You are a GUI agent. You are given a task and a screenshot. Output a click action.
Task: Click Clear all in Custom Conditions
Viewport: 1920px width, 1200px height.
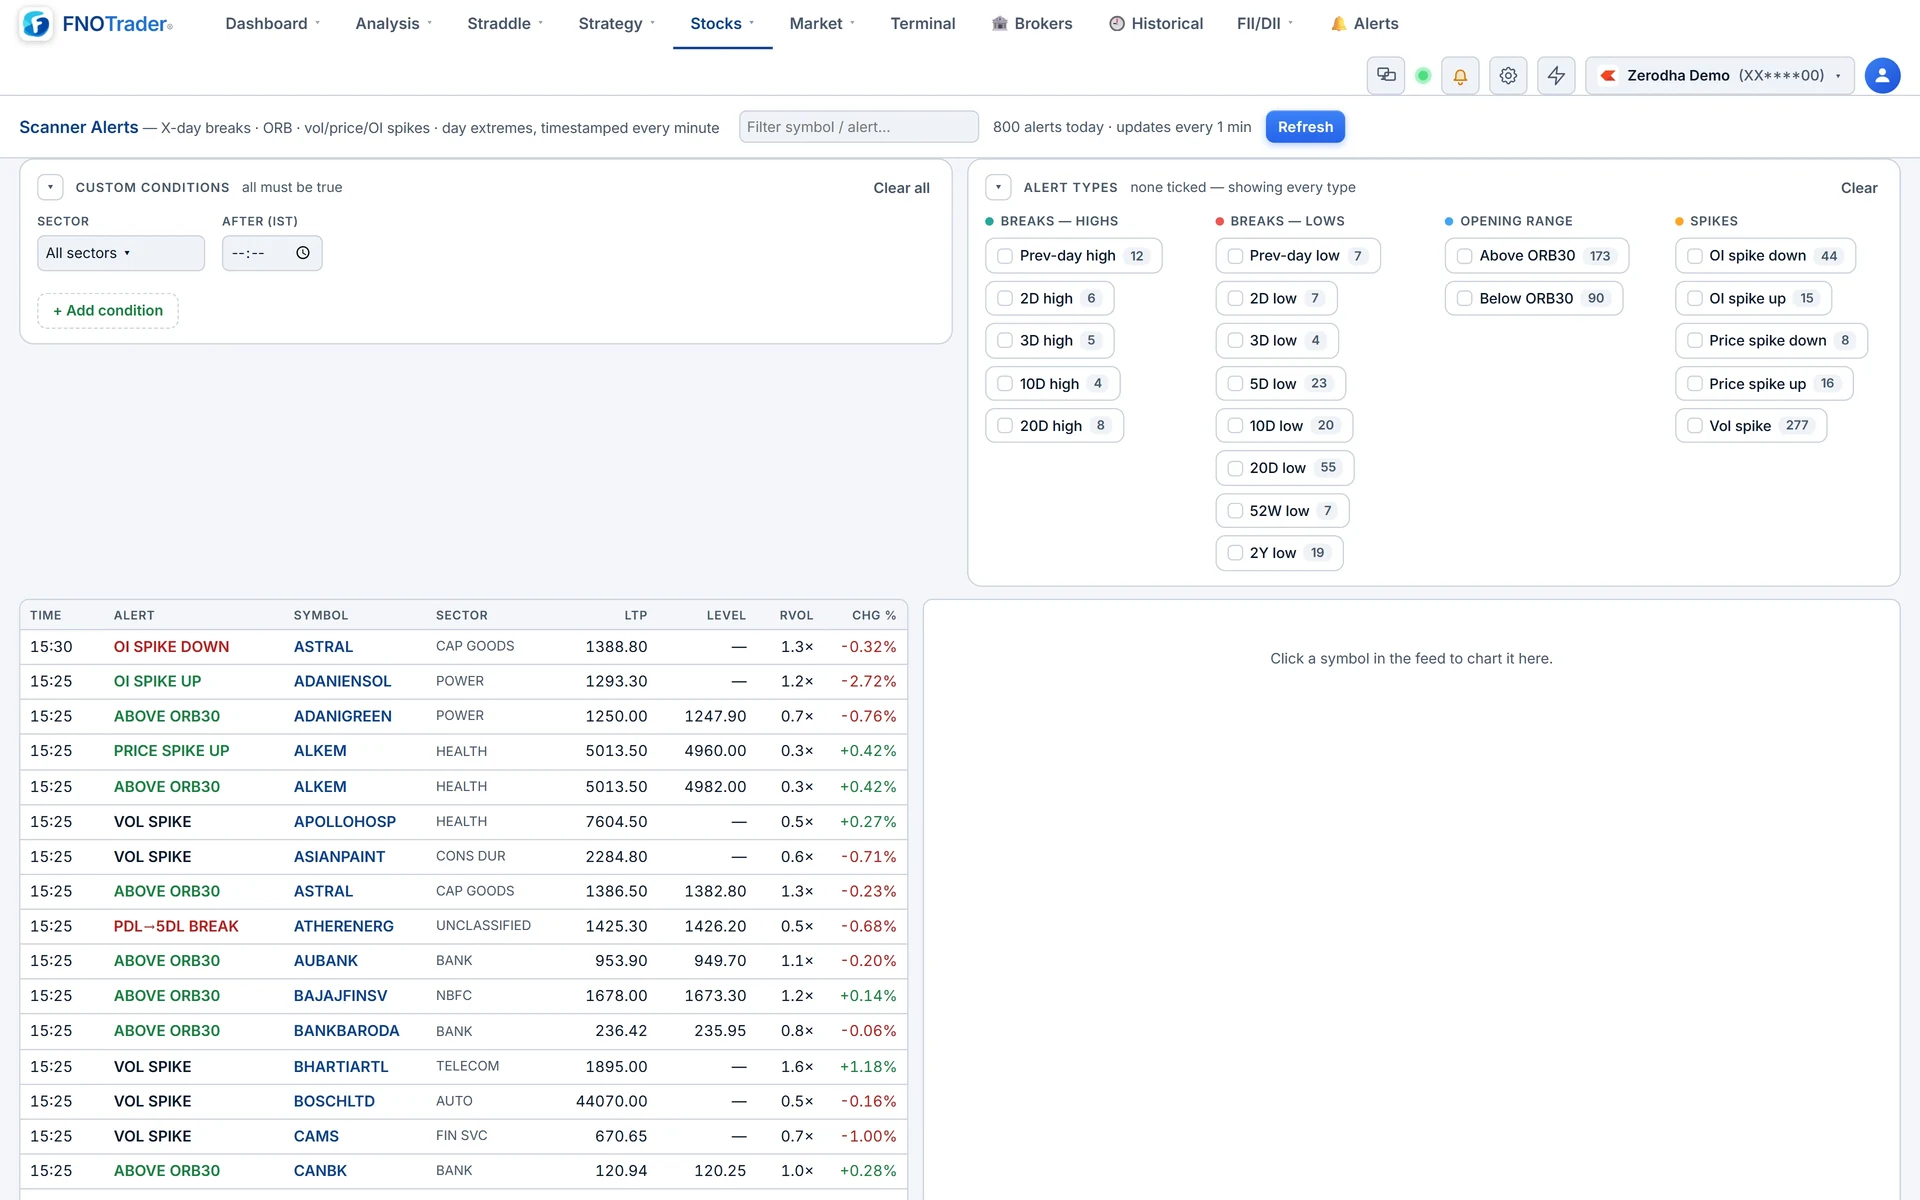(901, 188)
